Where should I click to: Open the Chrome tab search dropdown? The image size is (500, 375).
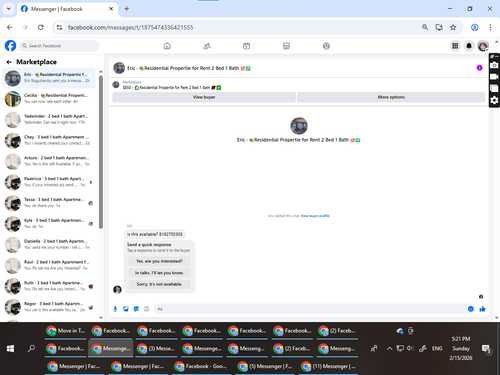9,9
